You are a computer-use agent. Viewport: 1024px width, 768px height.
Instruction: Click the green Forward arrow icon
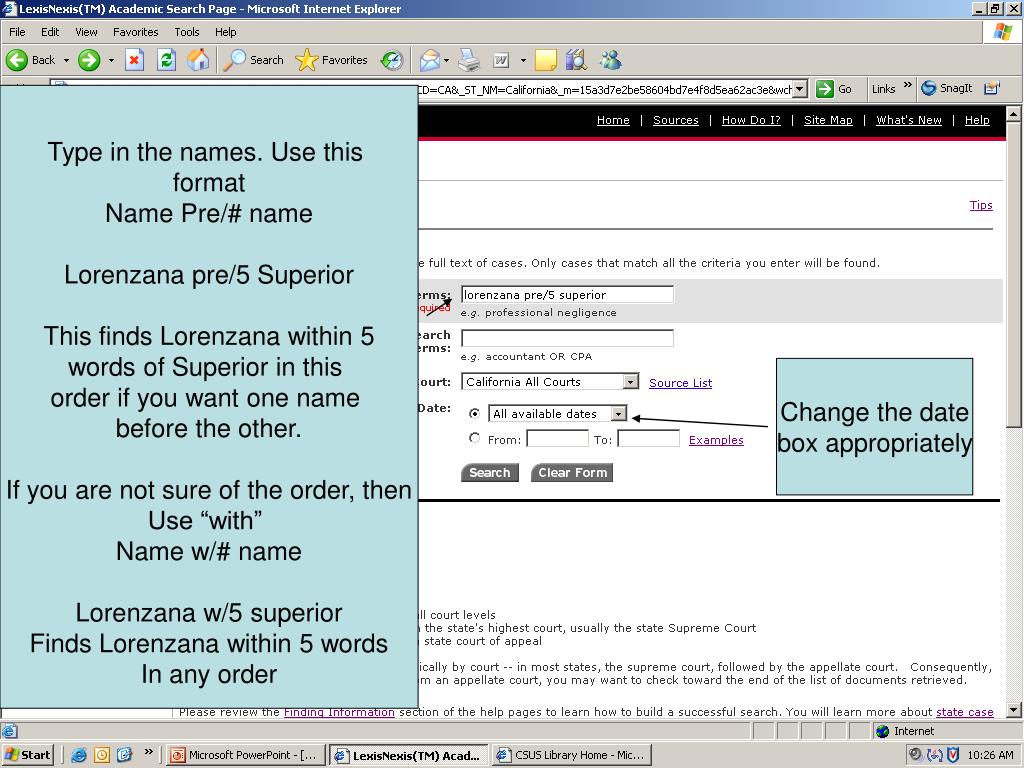pyautogui.click(x=89, y=60)
